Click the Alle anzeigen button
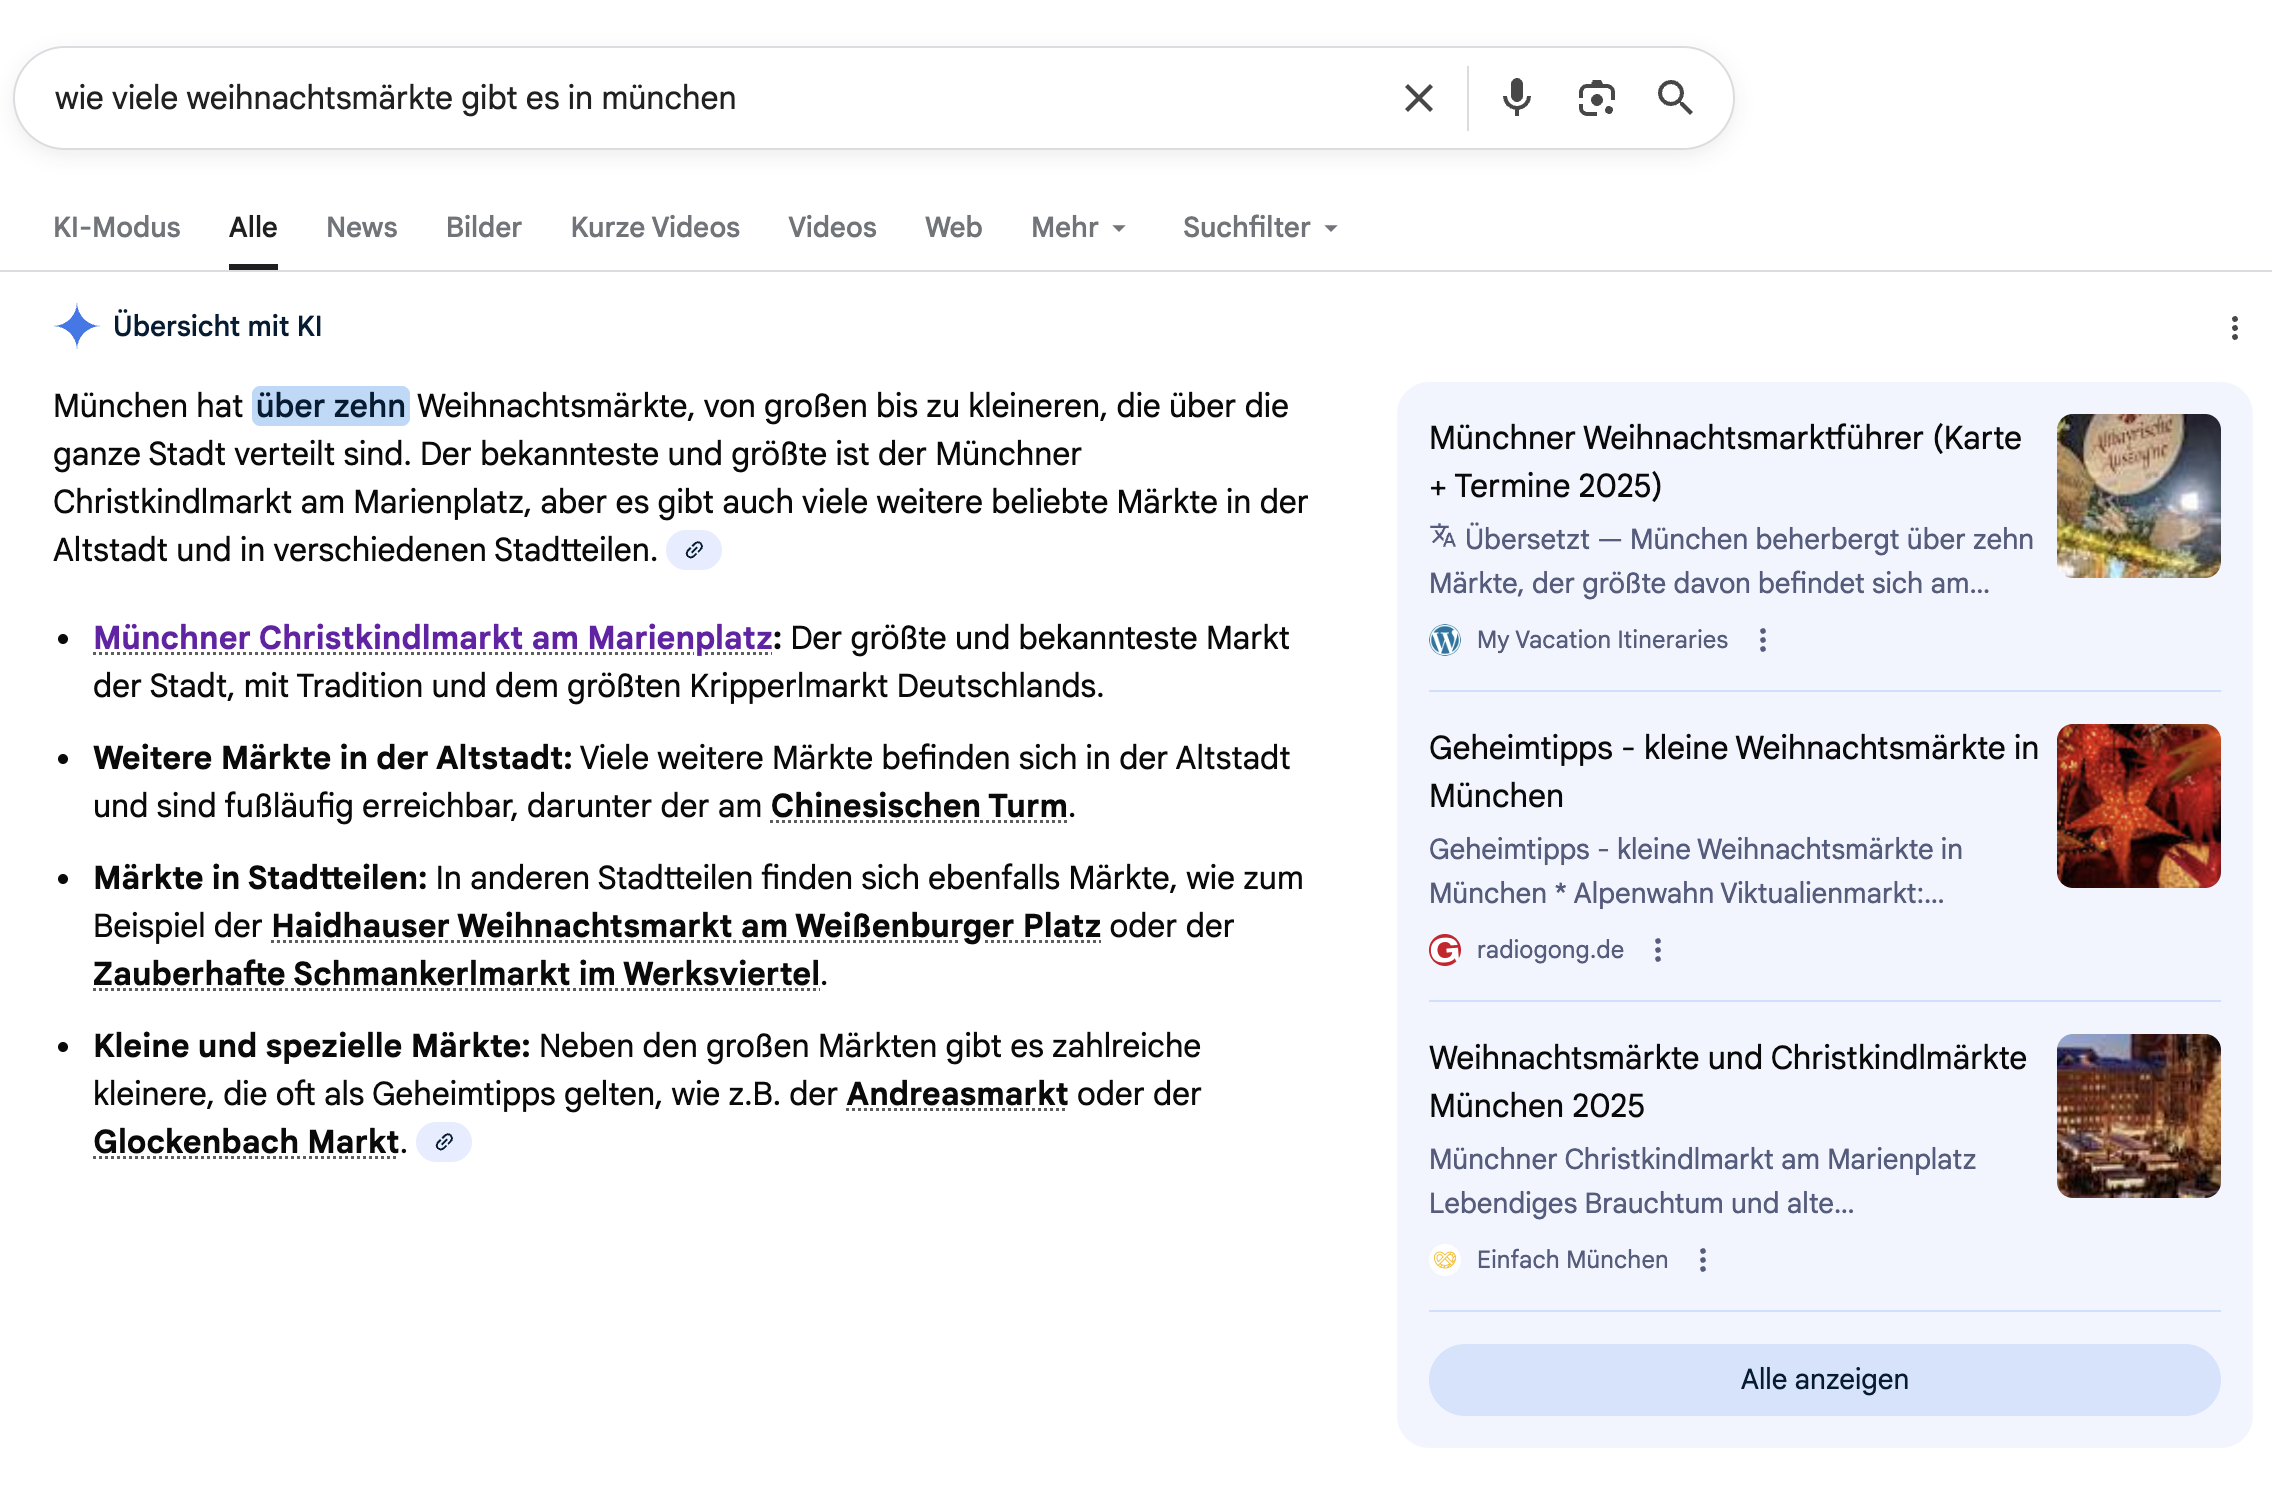The image size is (2272, 1490). [1824, 1379]
